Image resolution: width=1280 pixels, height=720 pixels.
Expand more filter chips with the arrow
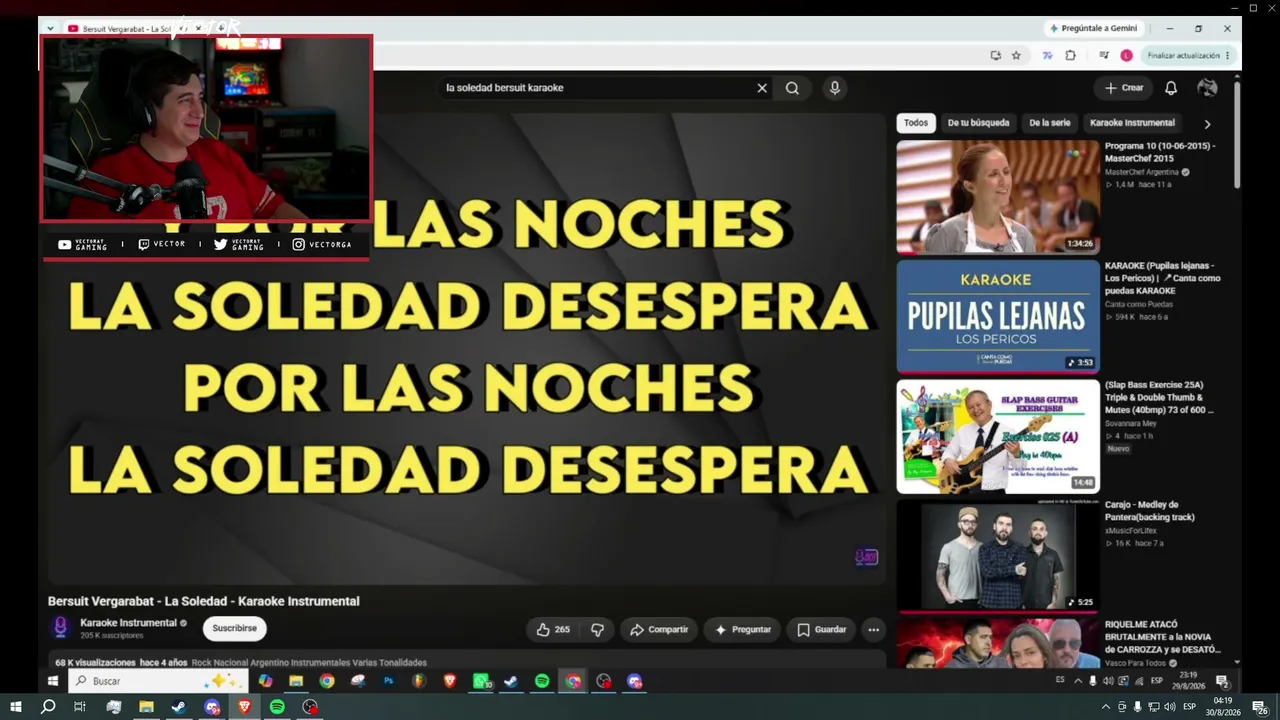click(x=1207, y=124)
